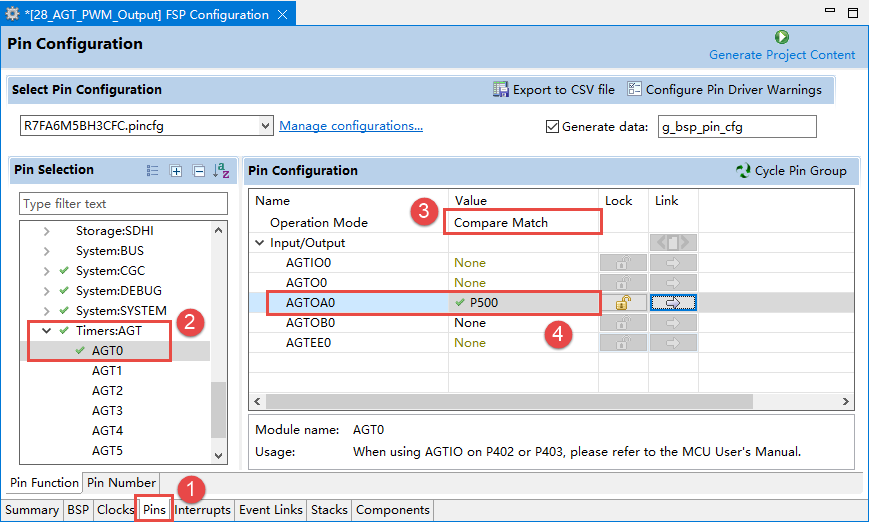The width and height of the screenshot is (869, 522).
Task: Switch to the Interrupts tab
Action: [x=202, y=510]
